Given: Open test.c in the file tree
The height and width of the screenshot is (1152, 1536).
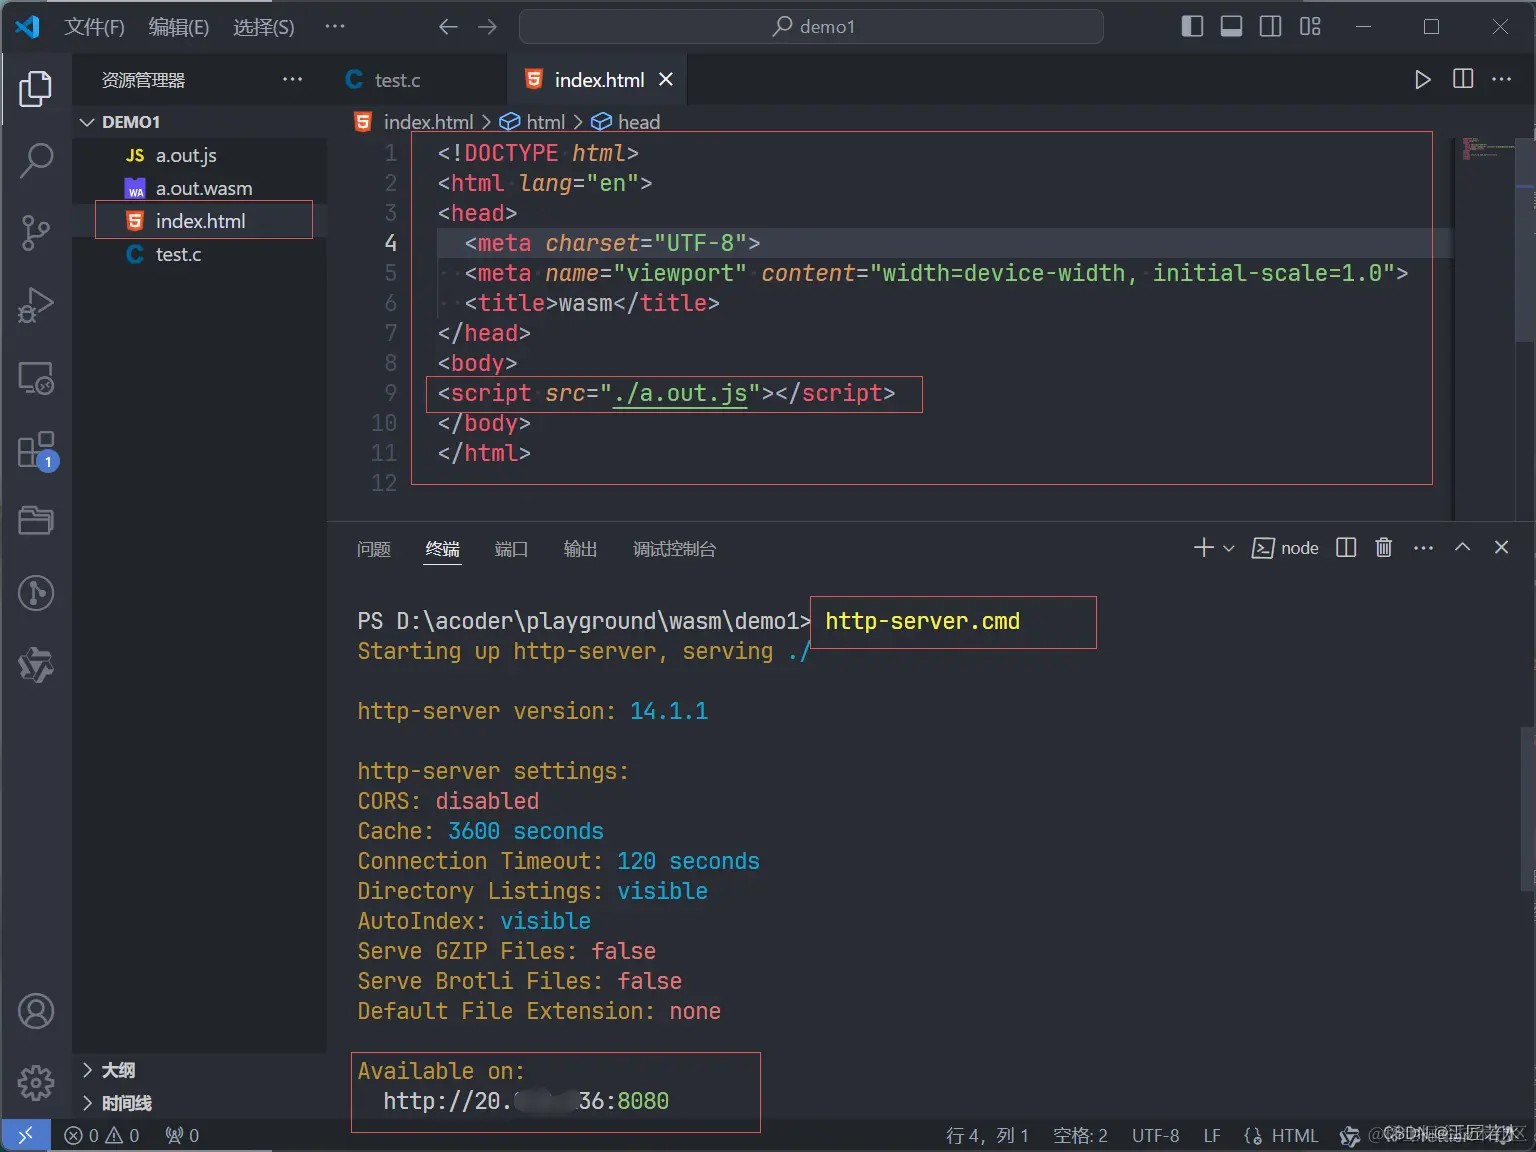Looking at the screenshot, I should point(200,254).
